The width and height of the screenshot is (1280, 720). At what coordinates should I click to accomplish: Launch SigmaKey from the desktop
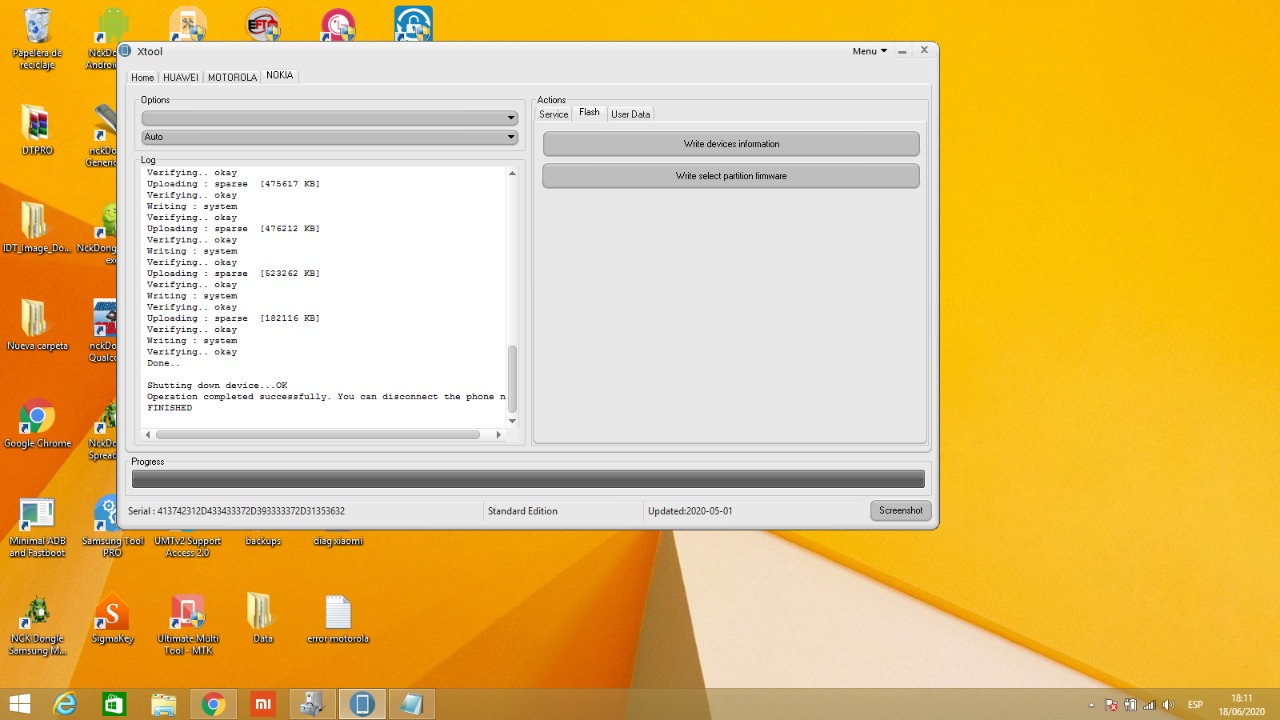tap(112, 619)
